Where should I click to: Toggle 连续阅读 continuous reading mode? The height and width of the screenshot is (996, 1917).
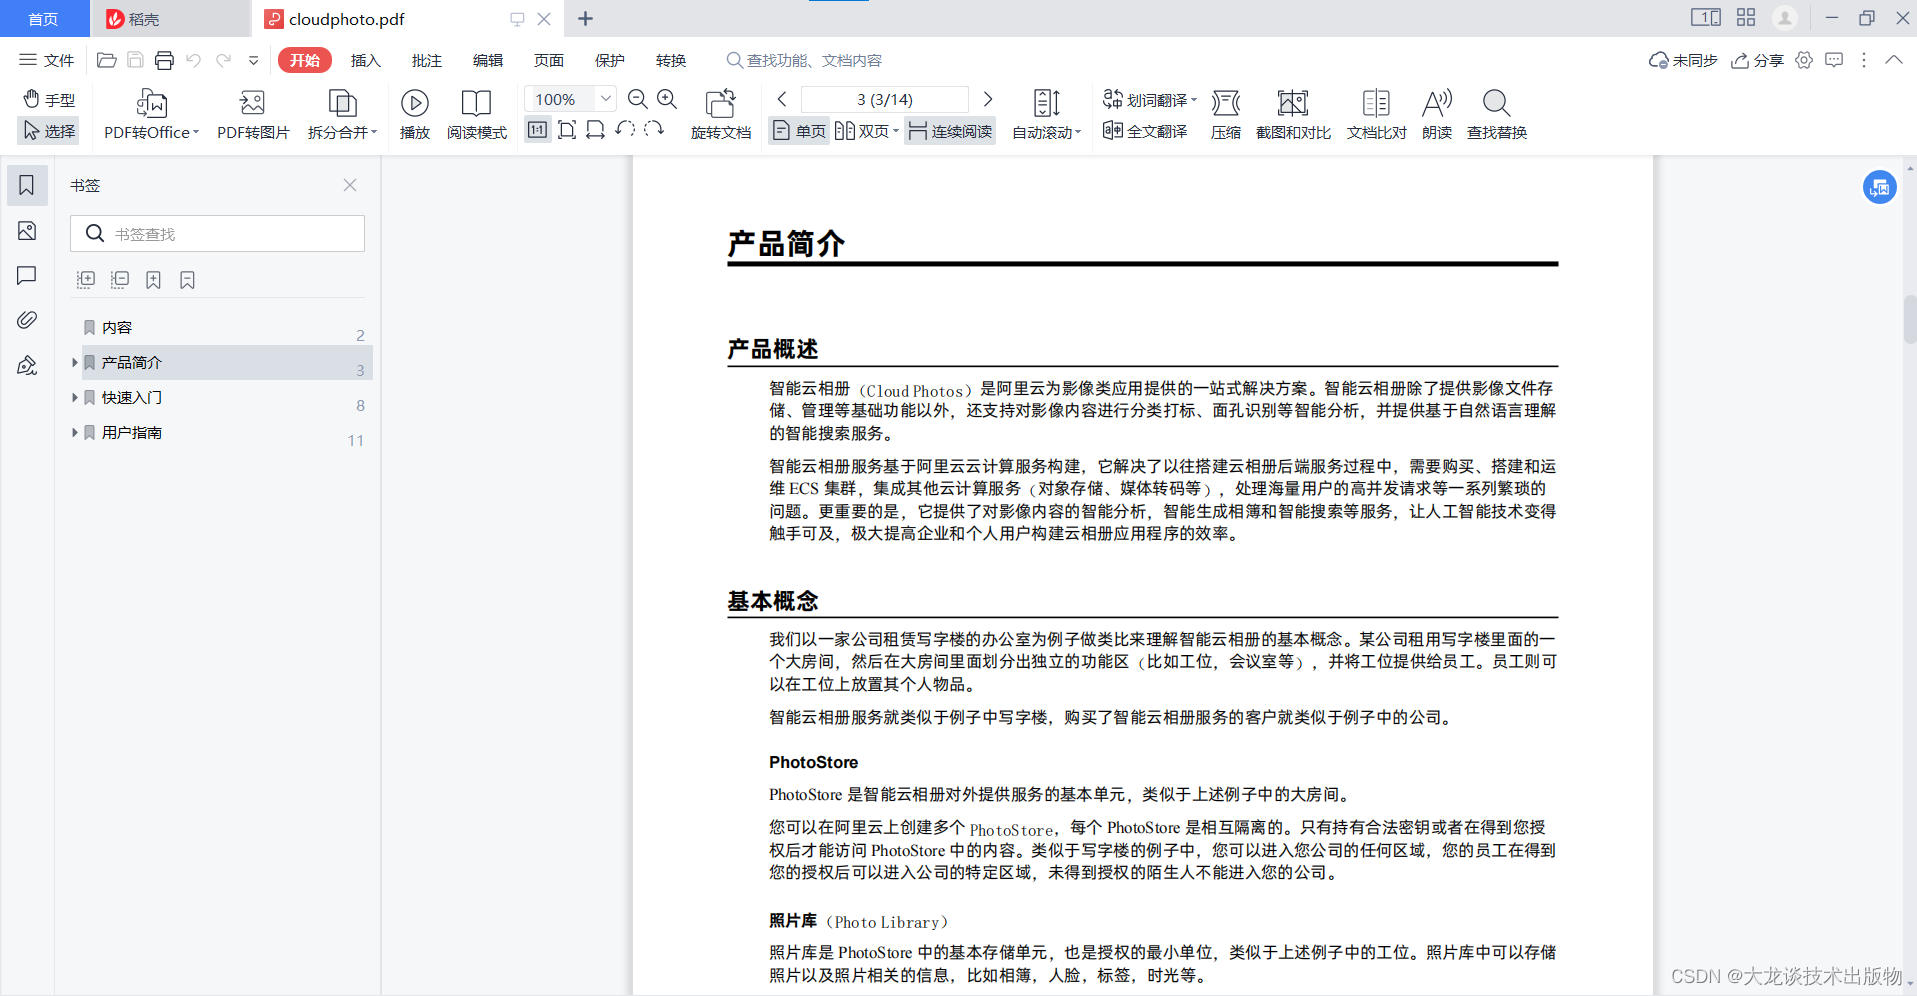click(950, 131)
